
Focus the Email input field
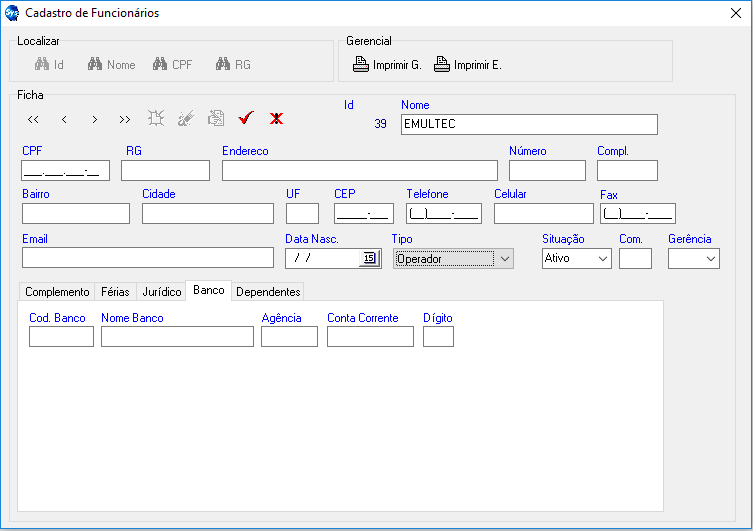click(x=147, y=258)
